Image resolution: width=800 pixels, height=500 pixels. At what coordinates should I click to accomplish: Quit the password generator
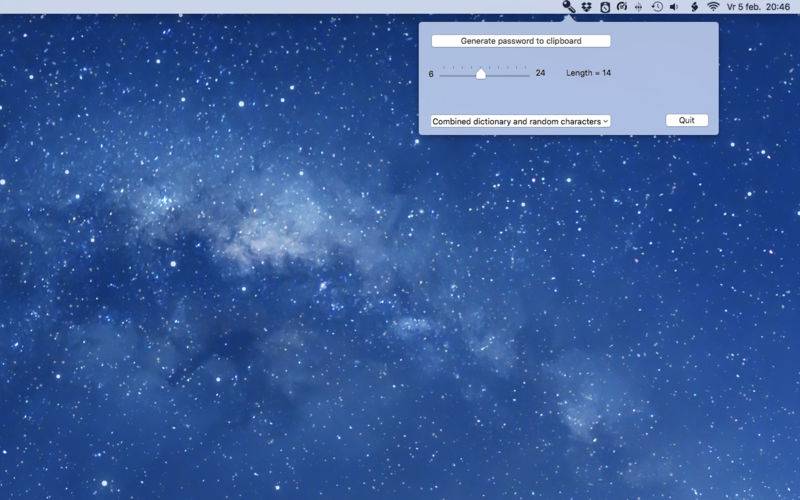(x=687, y=120)
